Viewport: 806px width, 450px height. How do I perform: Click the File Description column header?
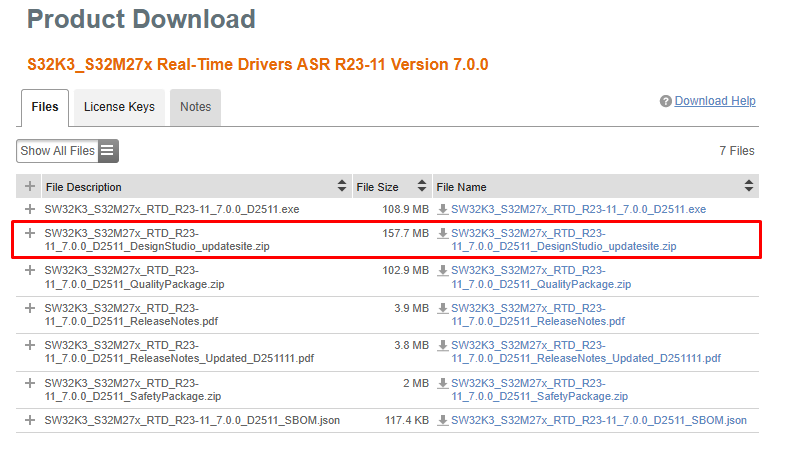[x=197, y=186]
